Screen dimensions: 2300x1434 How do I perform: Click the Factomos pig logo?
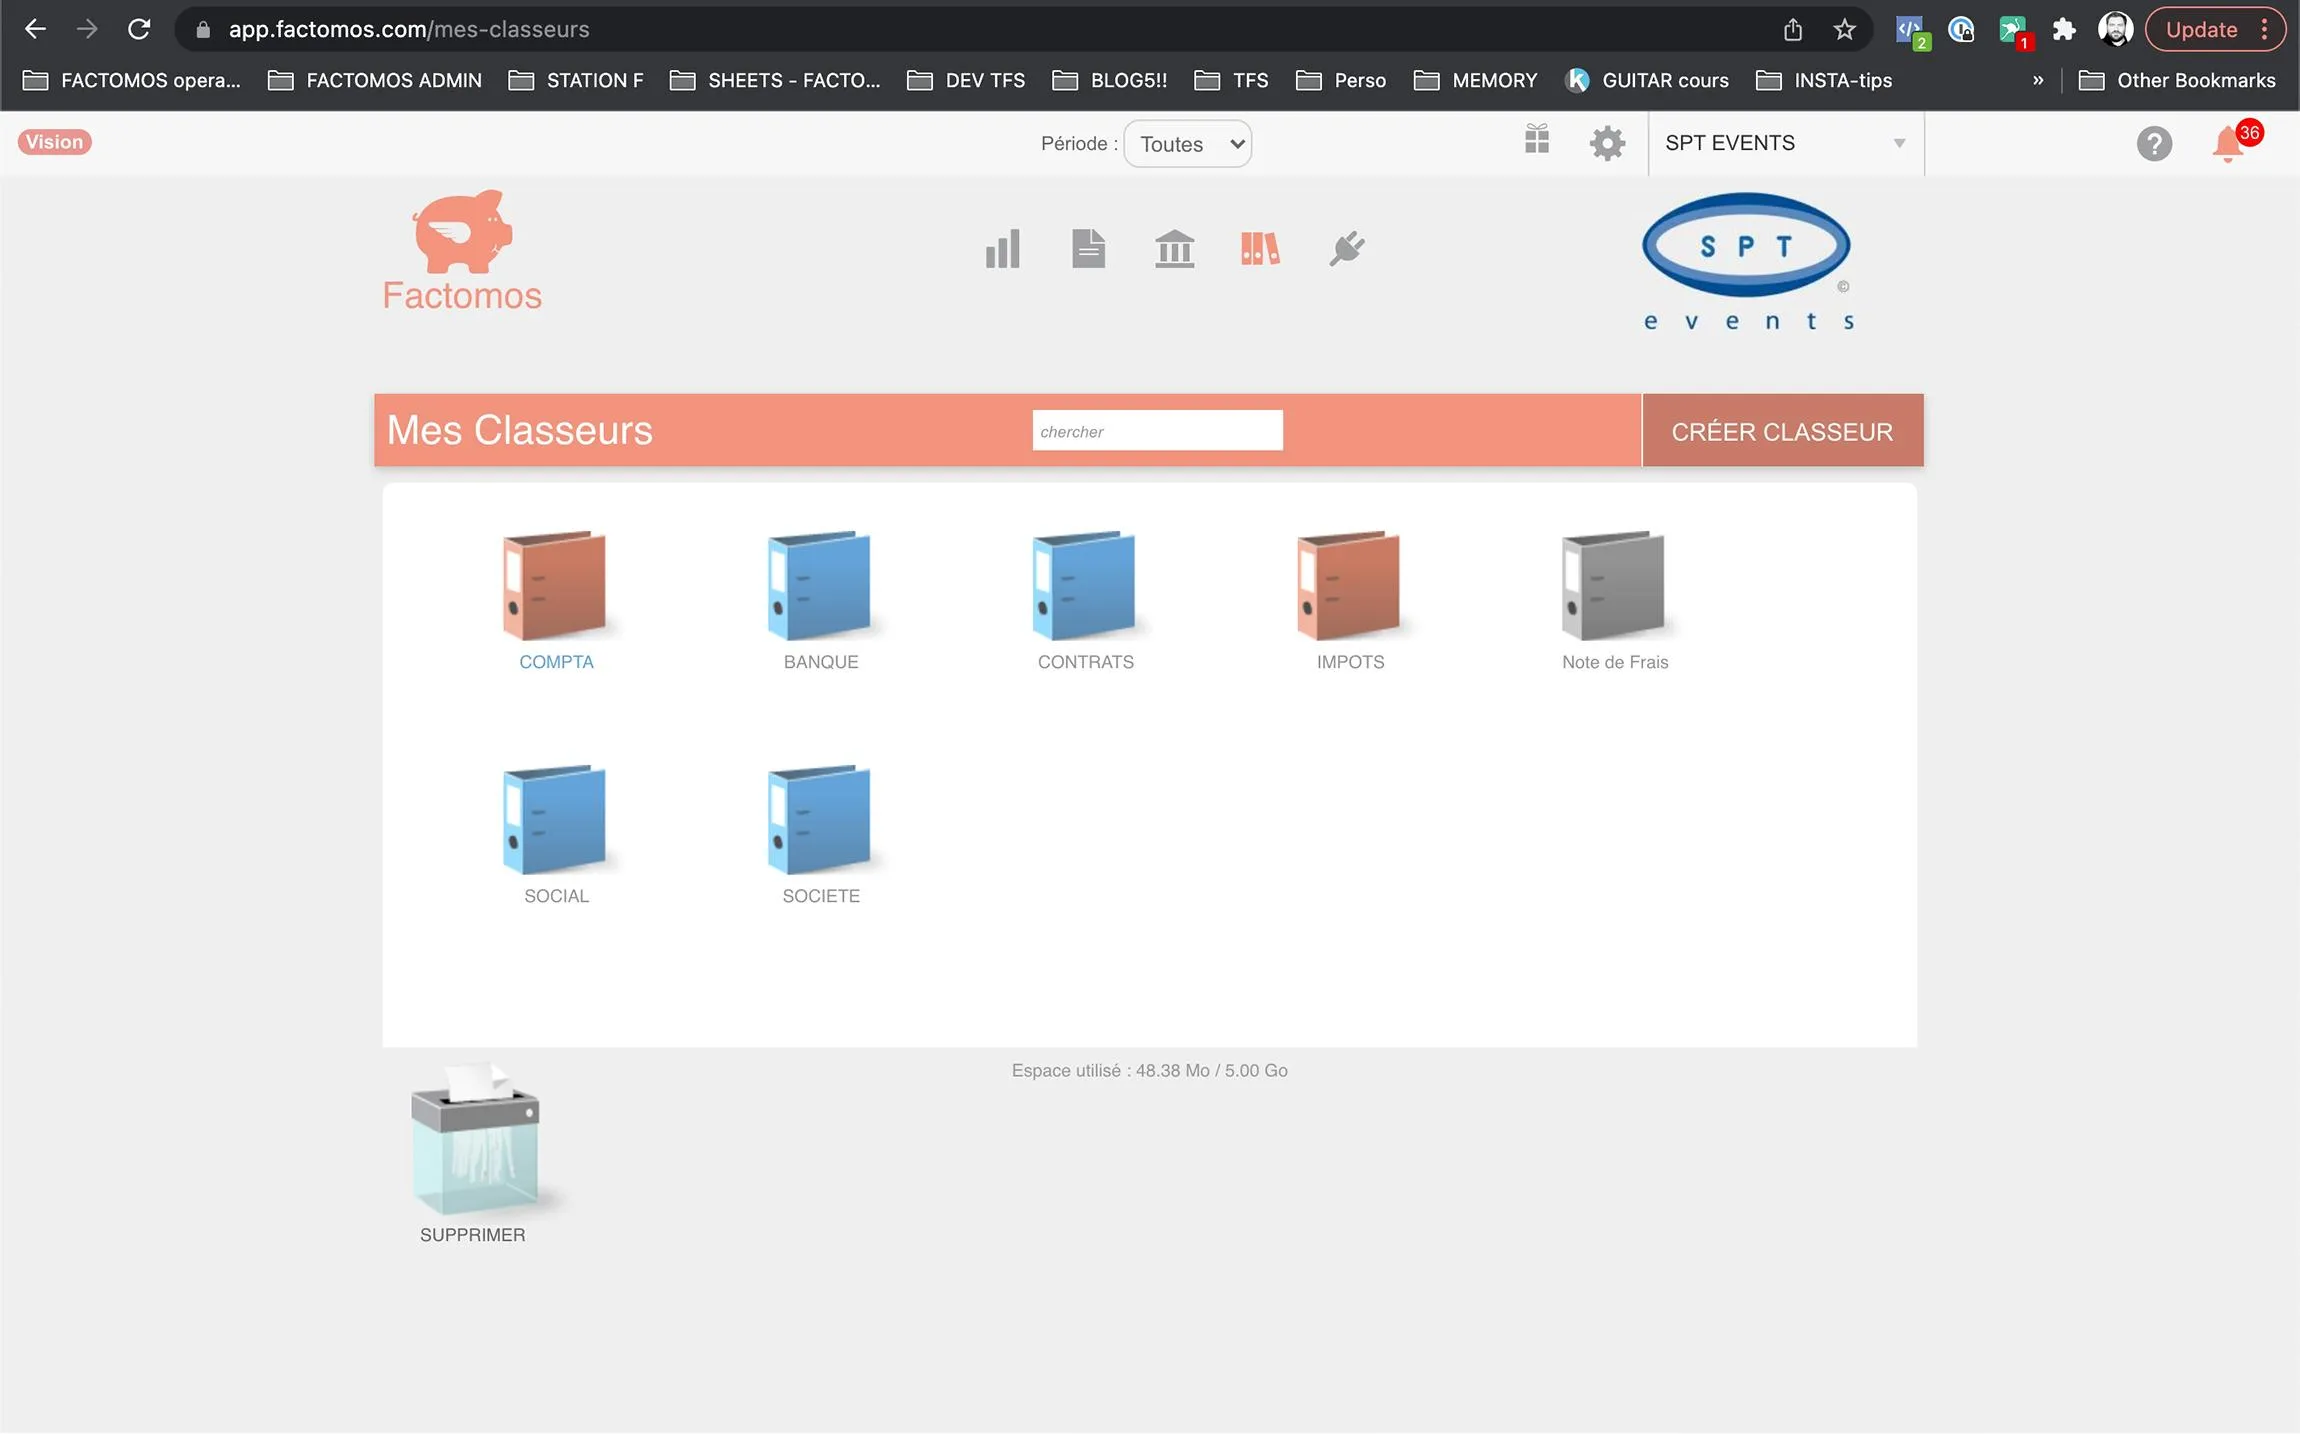click(x=462, y=251)
